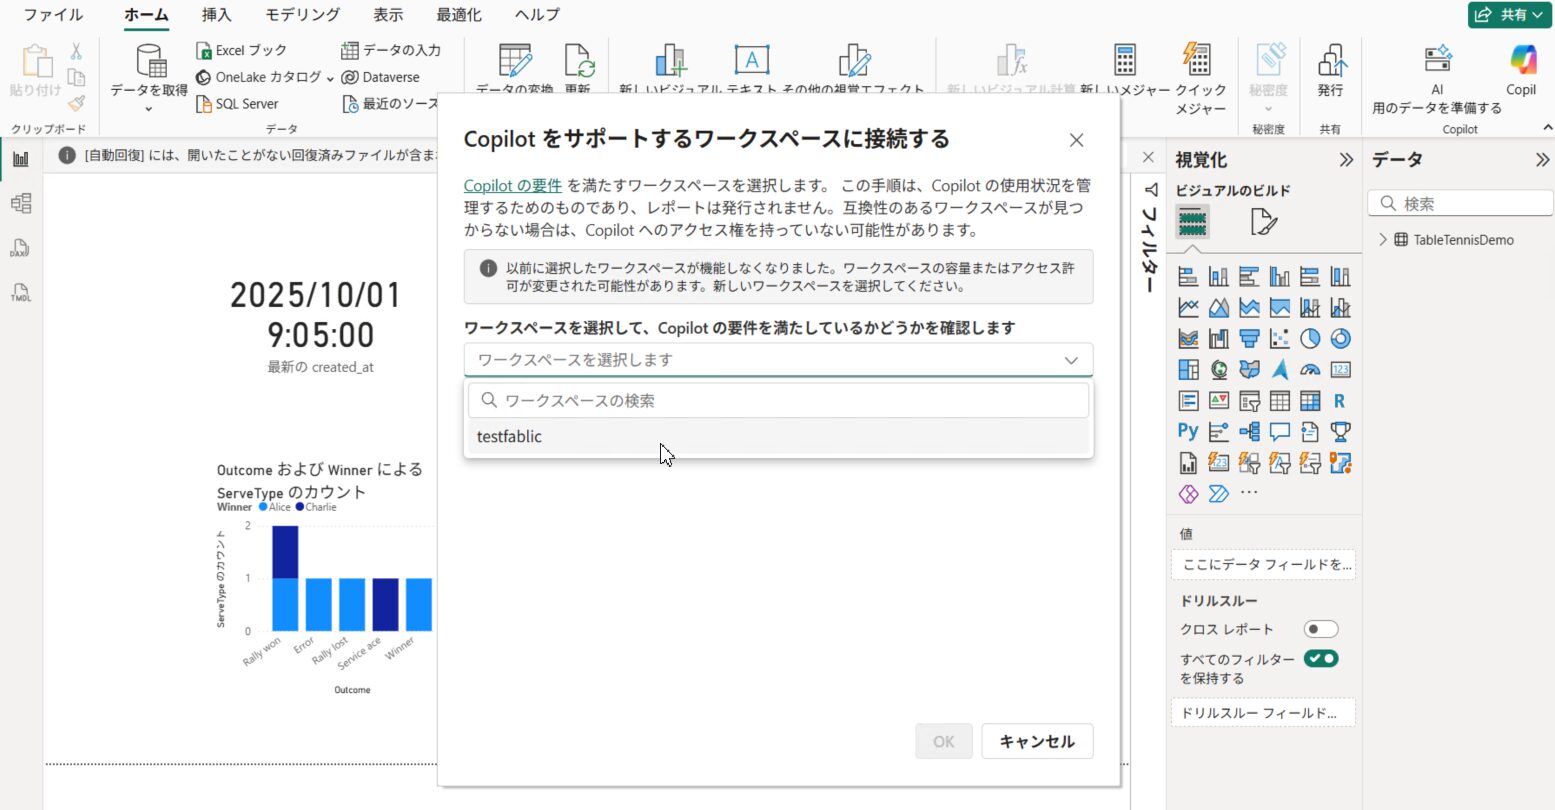The image size is (1555, 810).
Task: Click the キャンセル button
Action: click(x=1036, y=741)
